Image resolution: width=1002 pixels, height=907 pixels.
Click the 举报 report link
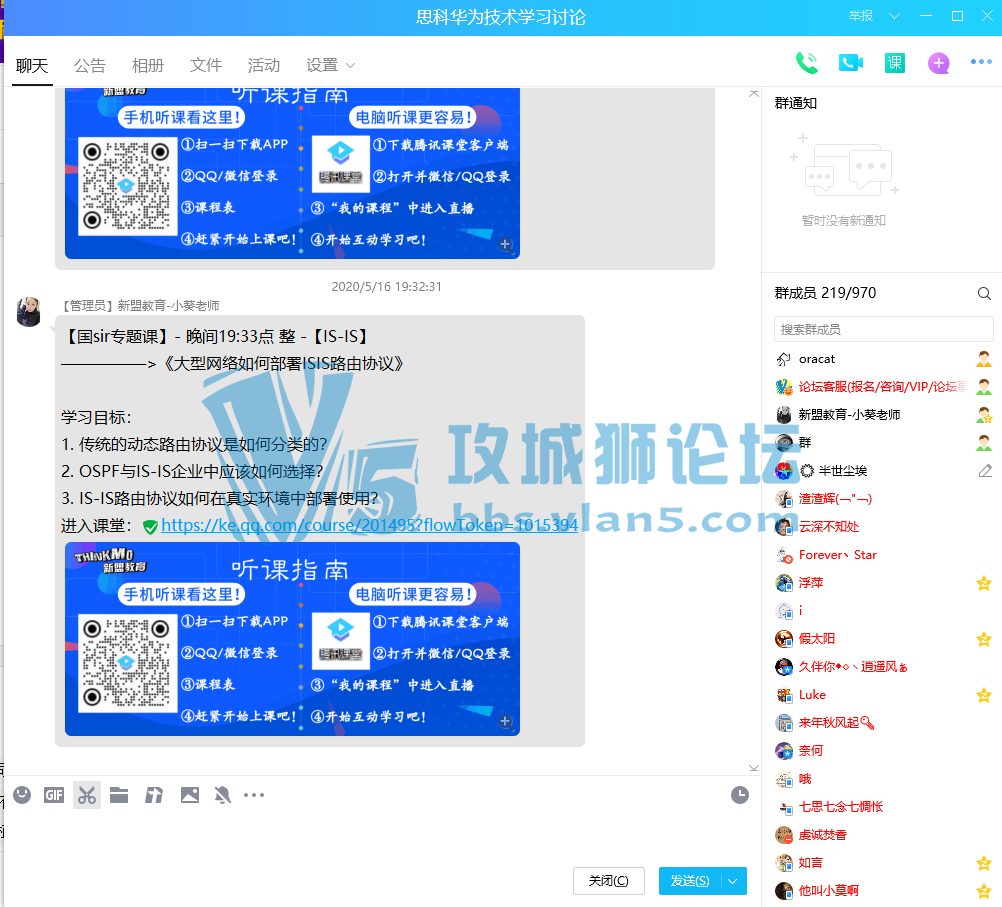point(860,15)
